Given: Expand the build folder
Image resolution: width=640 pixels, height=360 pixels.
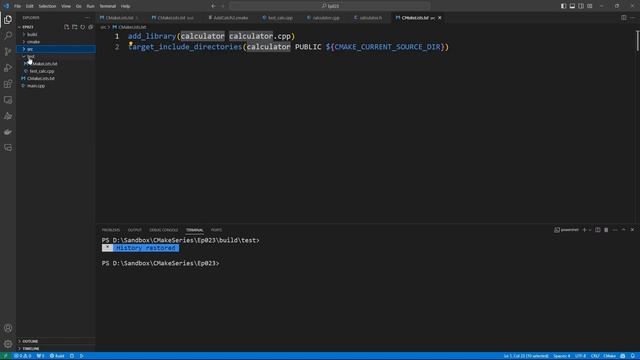Looking at the screenshot, I should click(56, 34).
